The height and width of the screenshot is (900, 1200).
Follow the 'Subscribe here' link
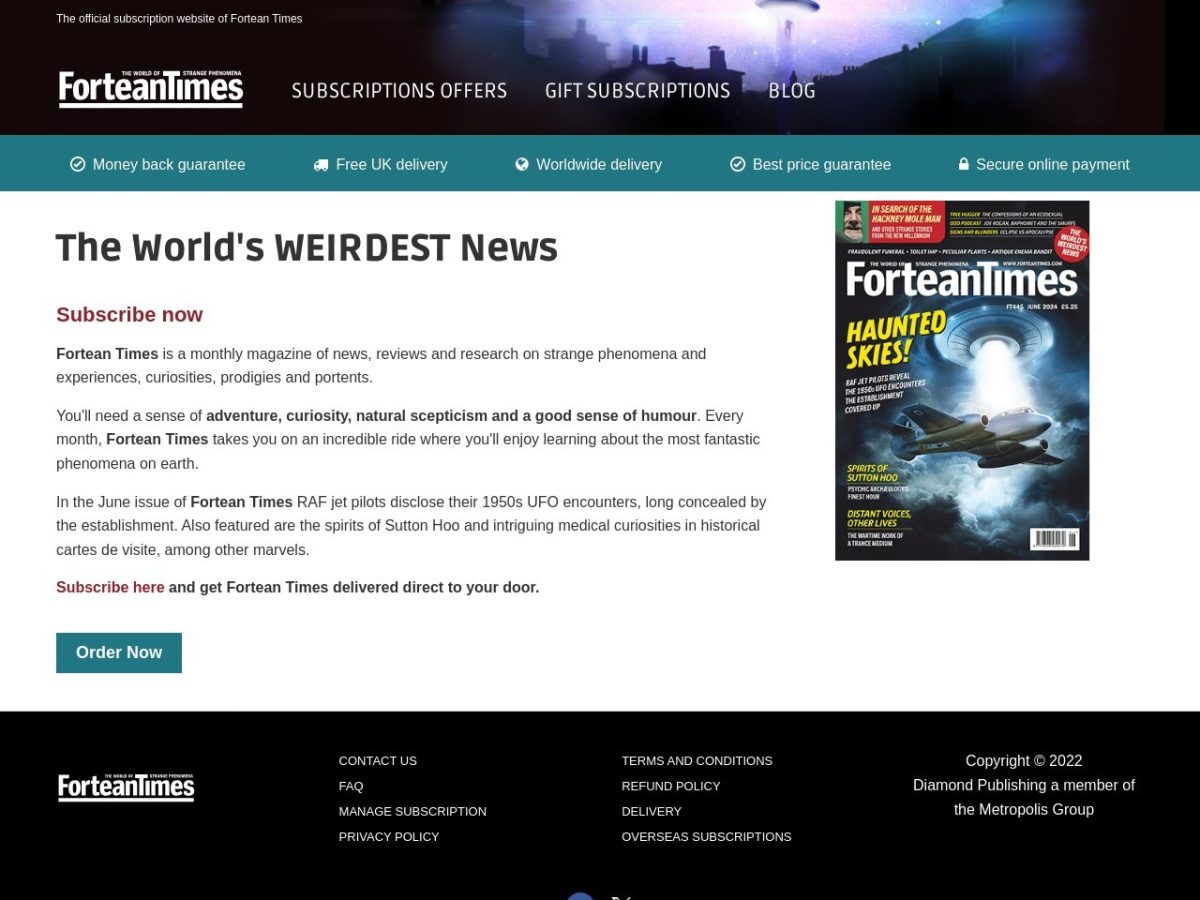coord(110,587)
